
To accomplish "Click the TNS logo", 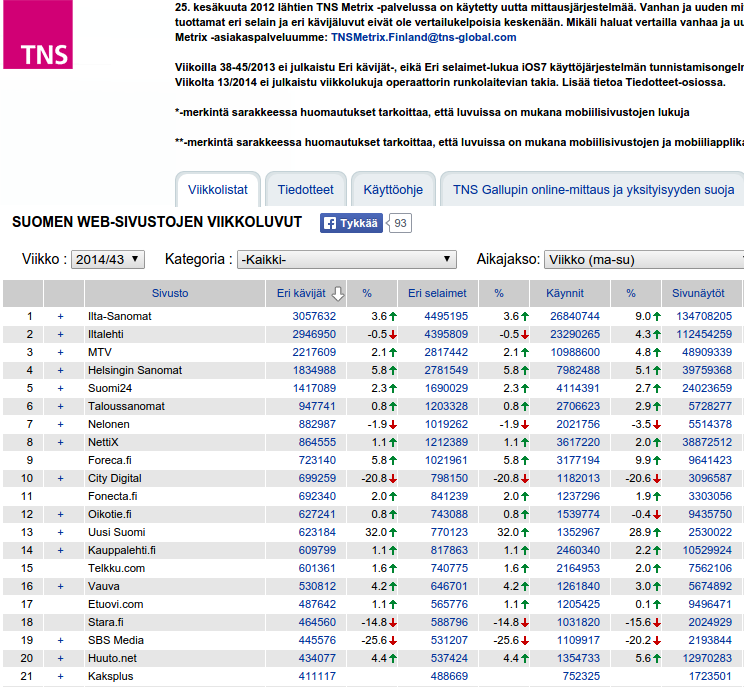I will pos(38,34).
